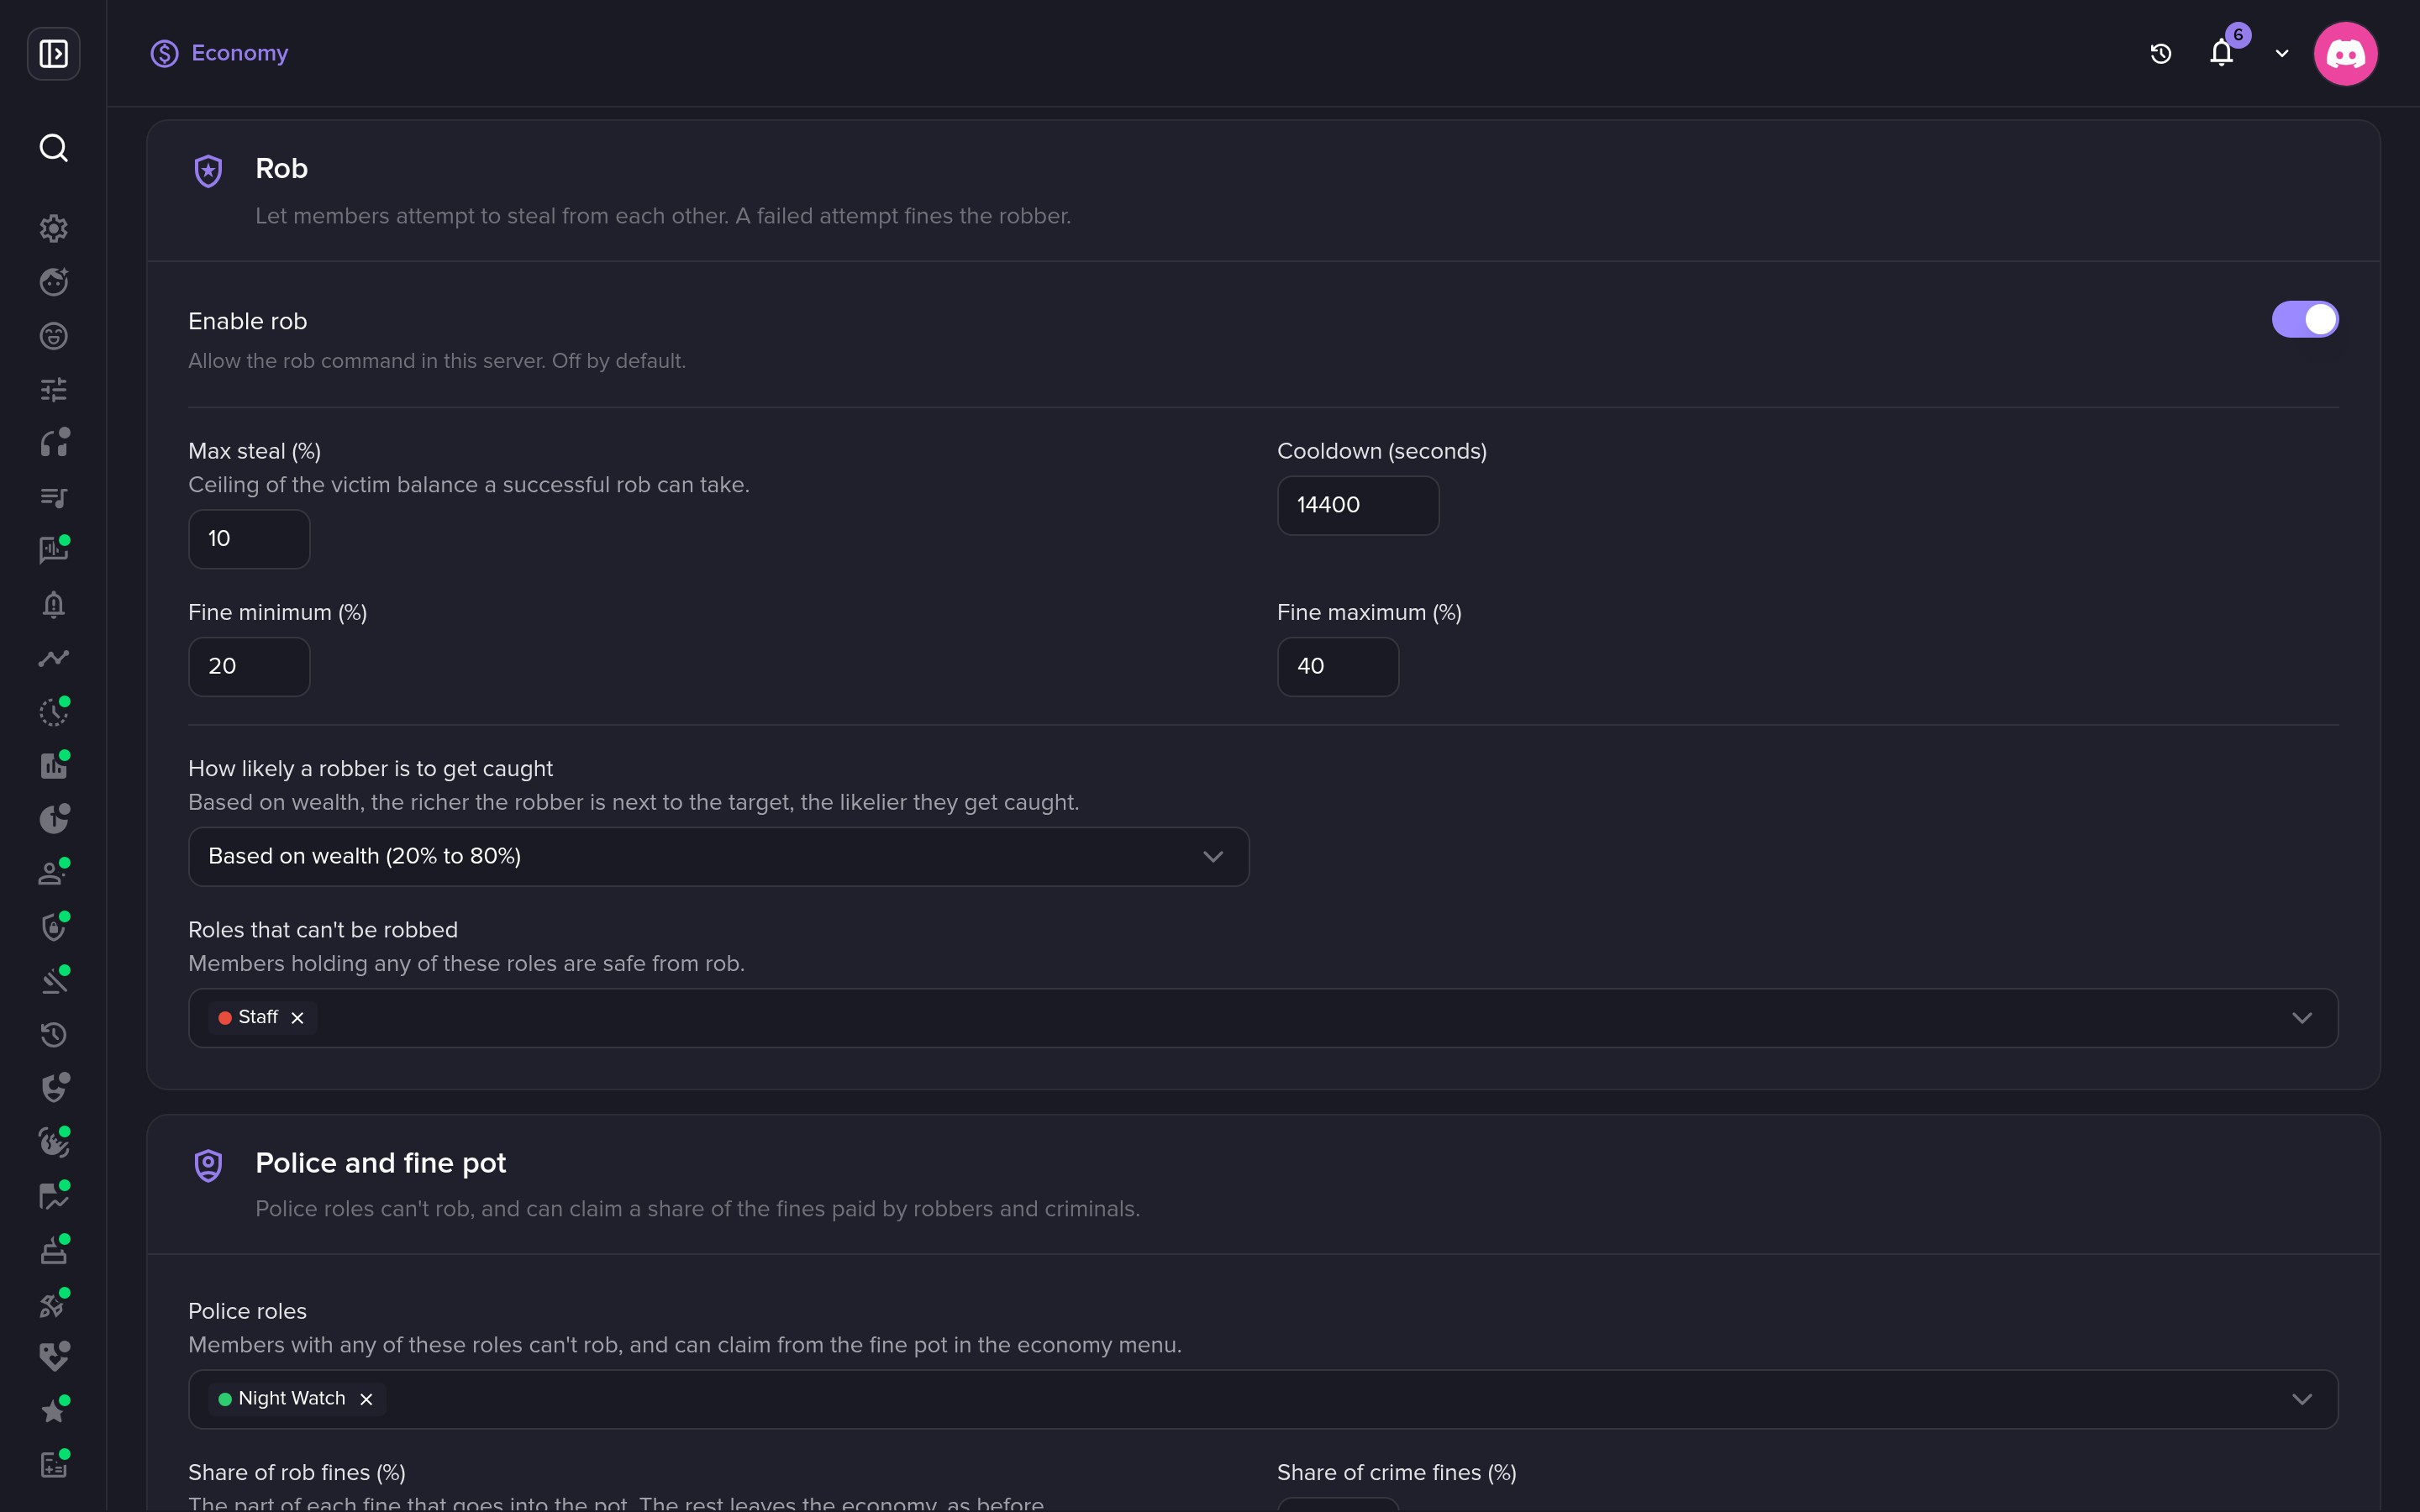View recent history from top bar clock icon
This screenshot has height=1512, width=2420.
[x=2161, y=54]
